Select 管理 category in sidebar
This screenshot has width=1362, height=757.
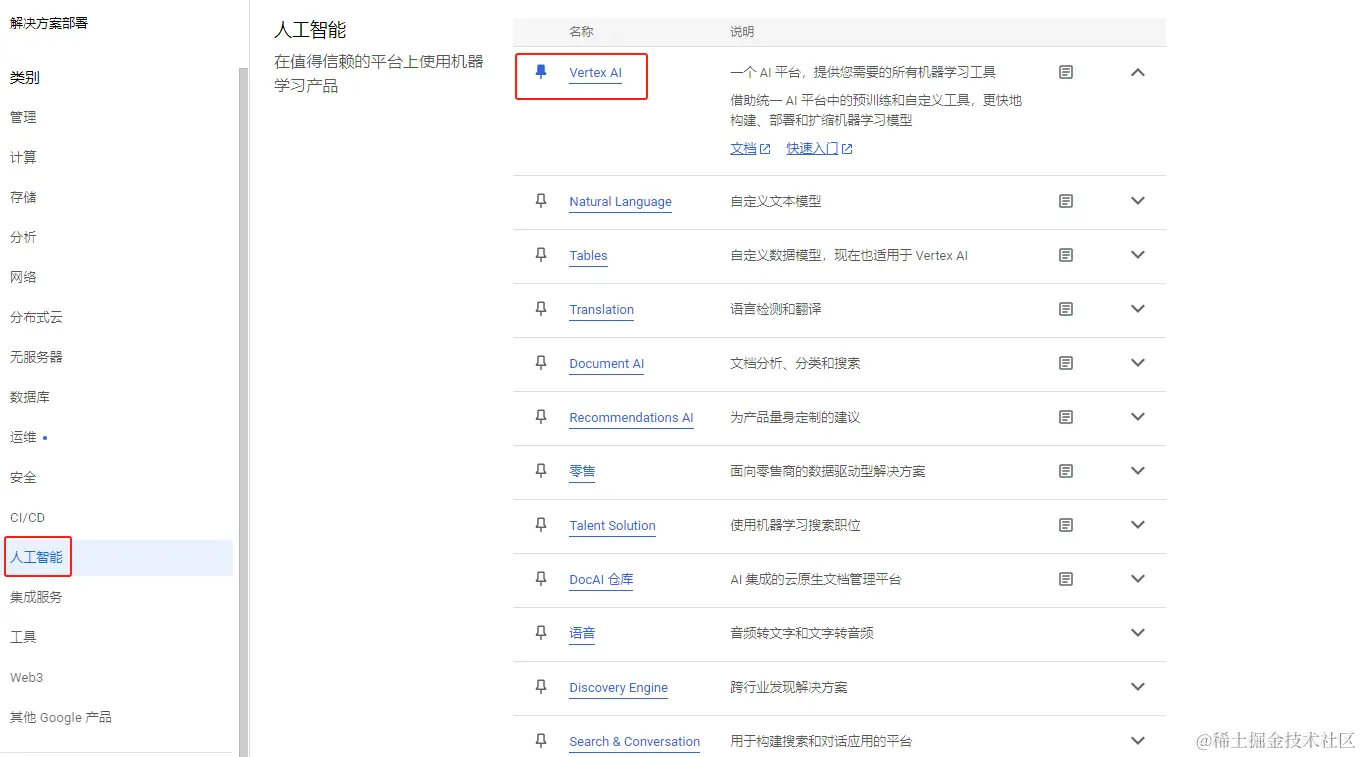(x=23, y=117)
